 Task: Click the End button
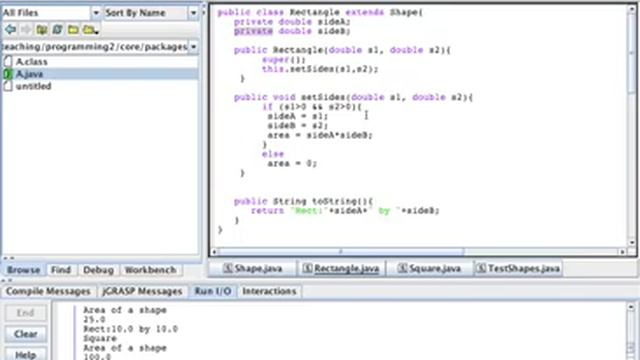pos(25,313)
